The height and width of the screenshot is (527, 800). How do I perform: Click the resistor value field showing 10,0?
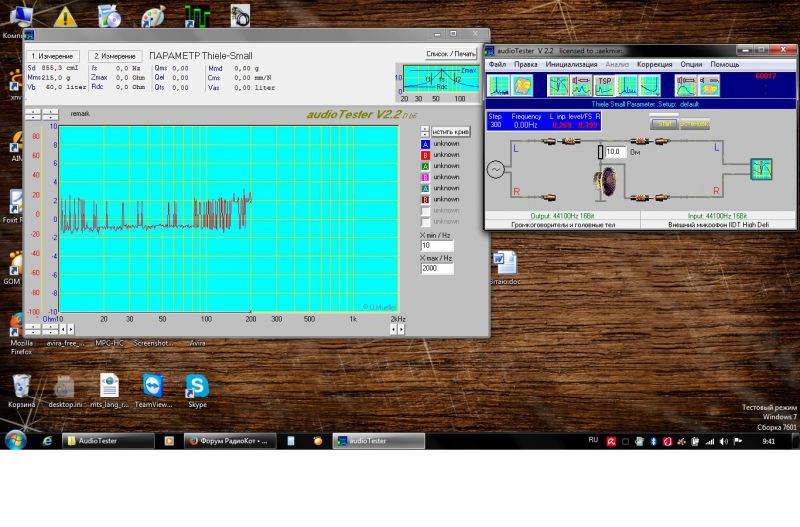[x=615, y=152]
